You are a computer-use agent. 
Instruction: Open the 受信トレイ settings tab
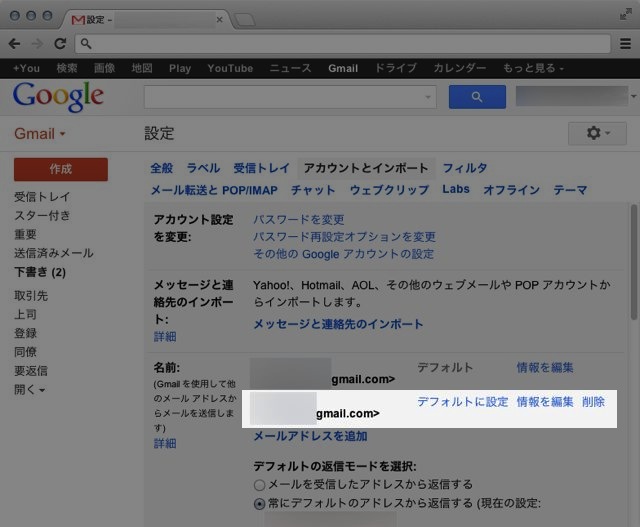(262, 168)
